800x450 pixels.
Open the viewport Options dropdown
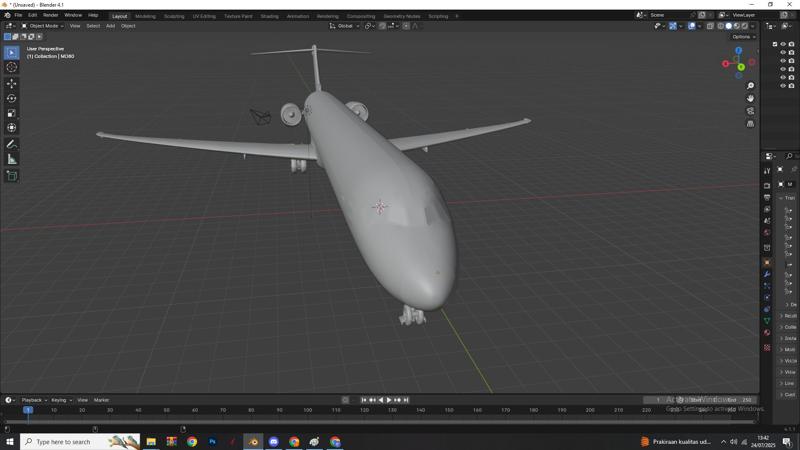743,37
